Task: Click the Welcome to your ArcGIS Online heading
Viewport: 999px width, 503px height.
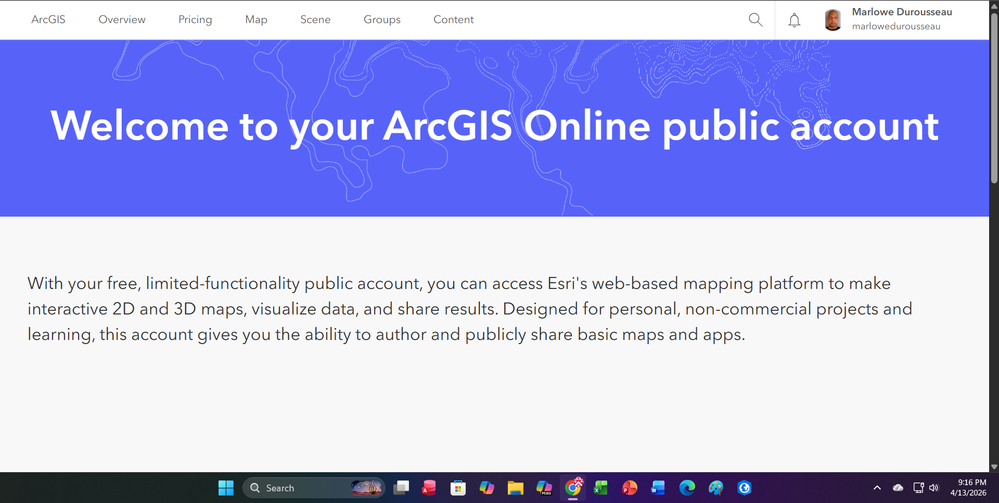Action: click(494, 126)
